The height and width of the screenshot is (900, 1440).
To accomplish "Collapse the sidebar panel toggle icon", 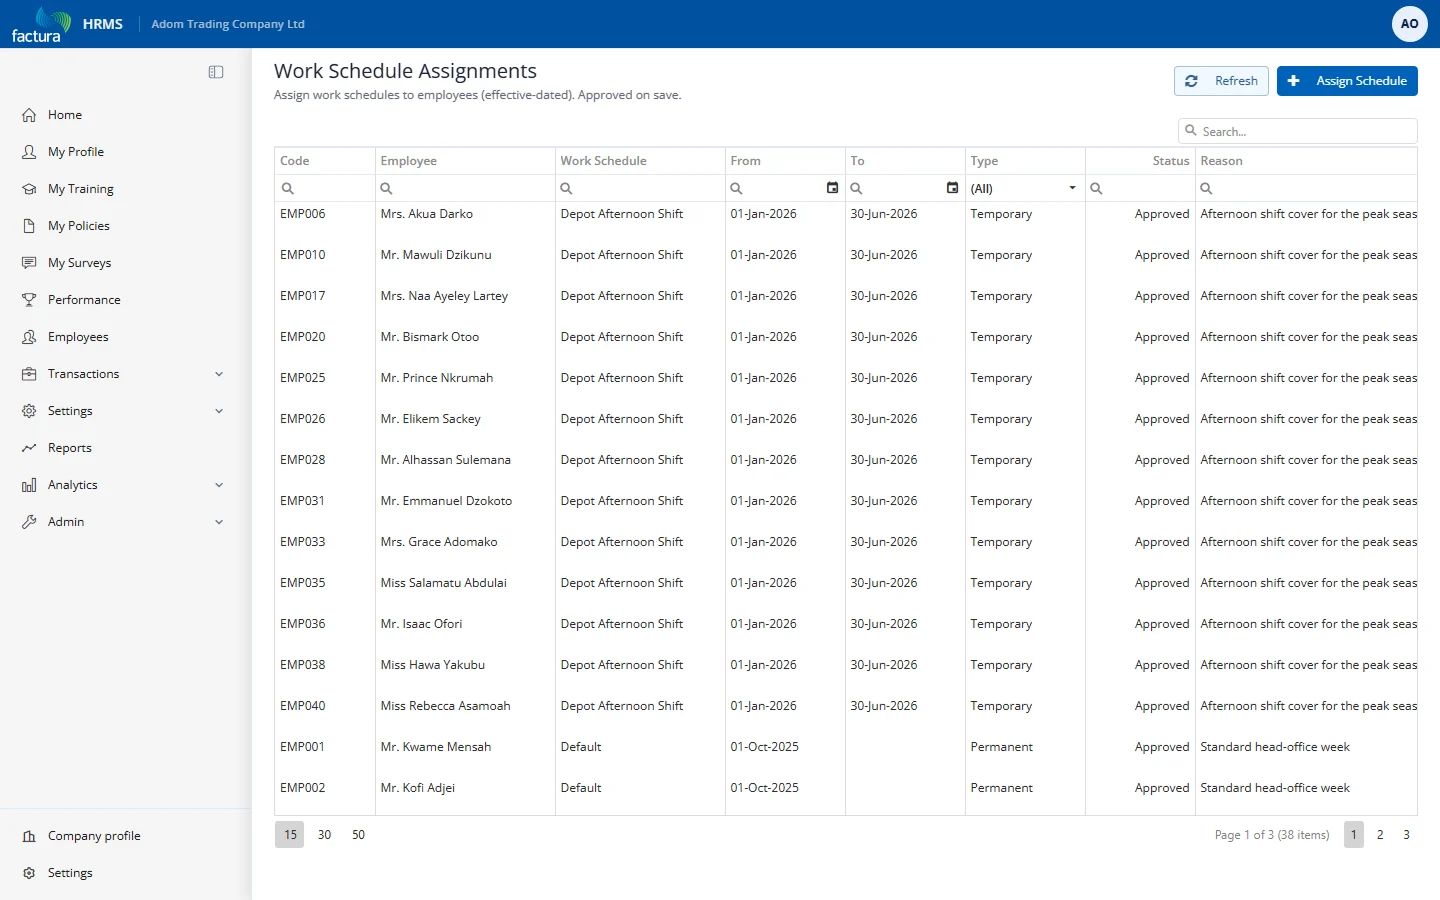I will [216, 72].
